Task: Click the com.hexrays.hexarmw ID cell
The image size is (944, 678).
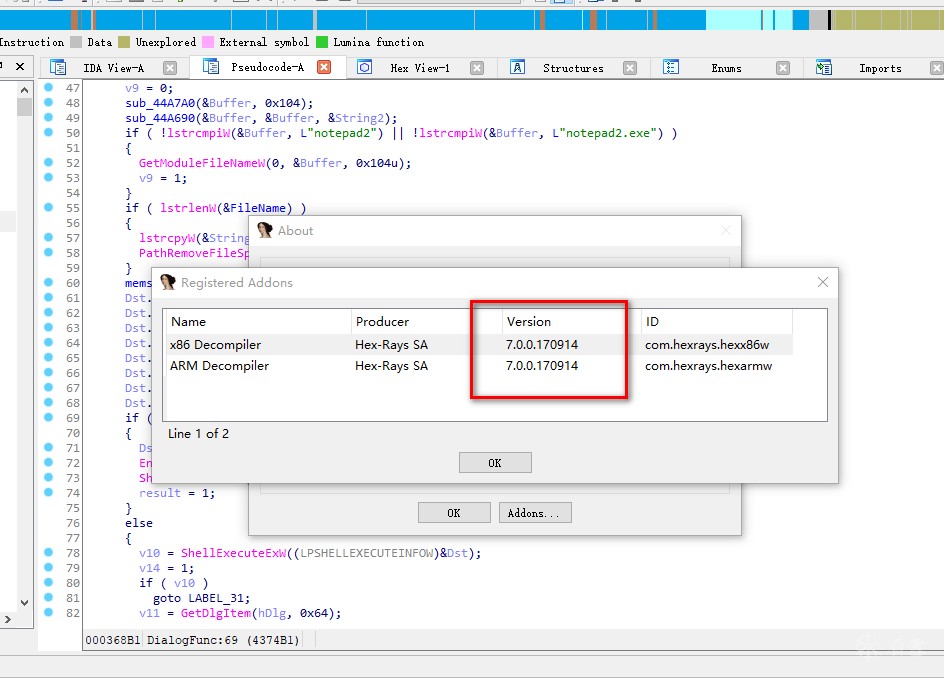Action: click(x=708, y=365)
